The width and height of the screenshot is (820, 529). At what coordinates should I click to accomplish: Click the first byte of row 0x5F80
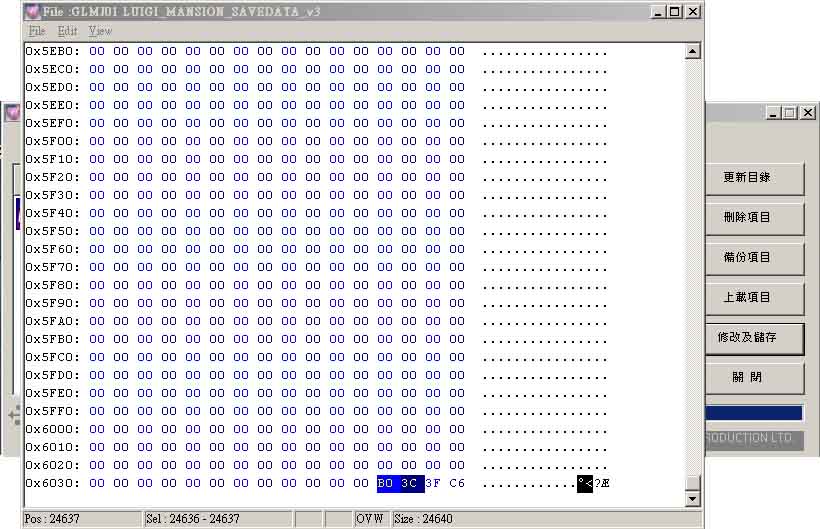click(97, 285)
